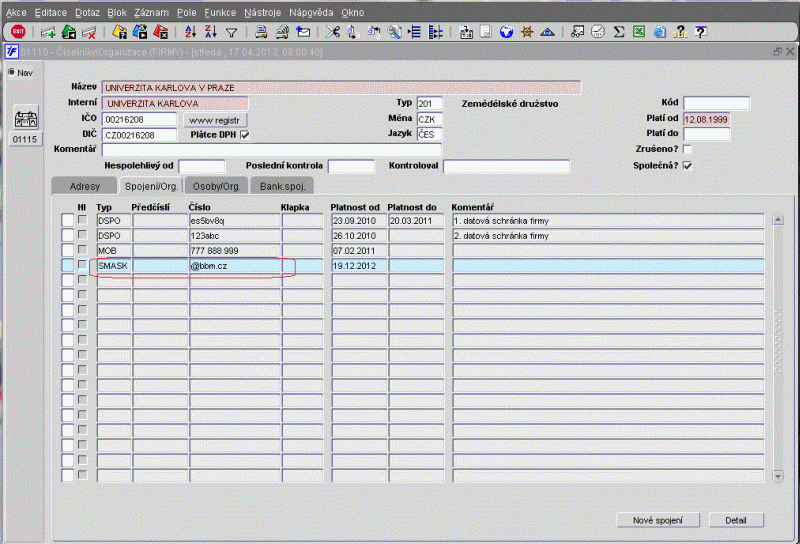
Task: Click the yellow enter query icon
Action: pos(119,32)
